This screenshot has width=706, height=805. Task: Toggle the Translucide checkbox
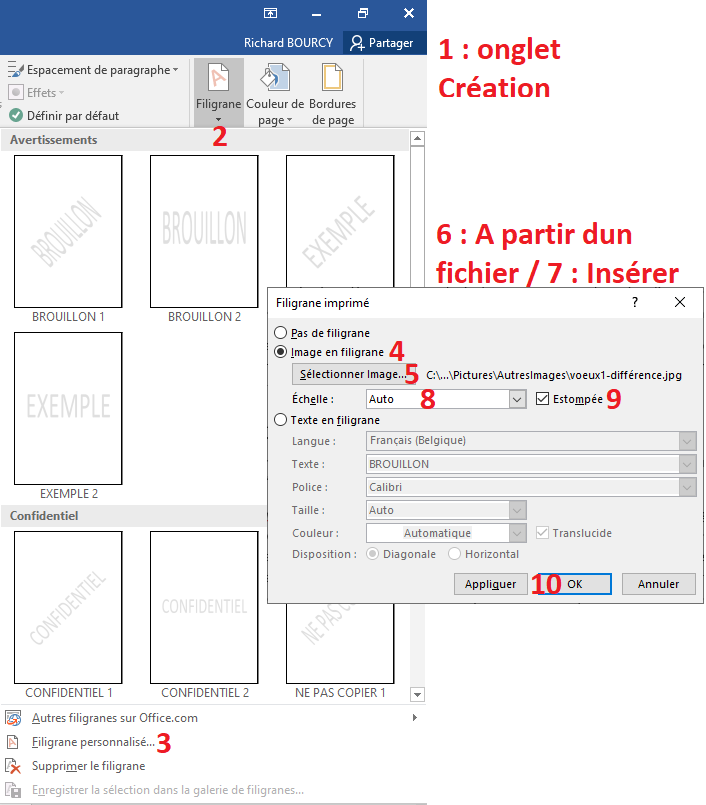[x=542, y=532]
